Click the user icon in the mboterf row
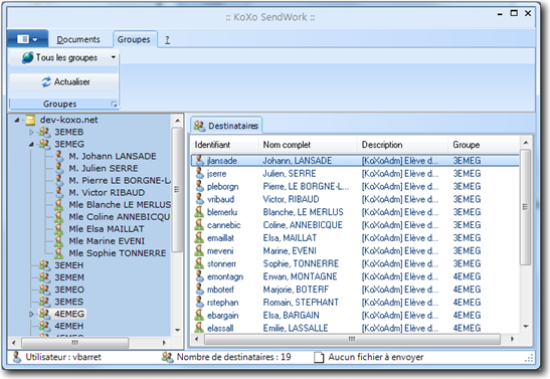550x379 pixels. tap(199, 290)
